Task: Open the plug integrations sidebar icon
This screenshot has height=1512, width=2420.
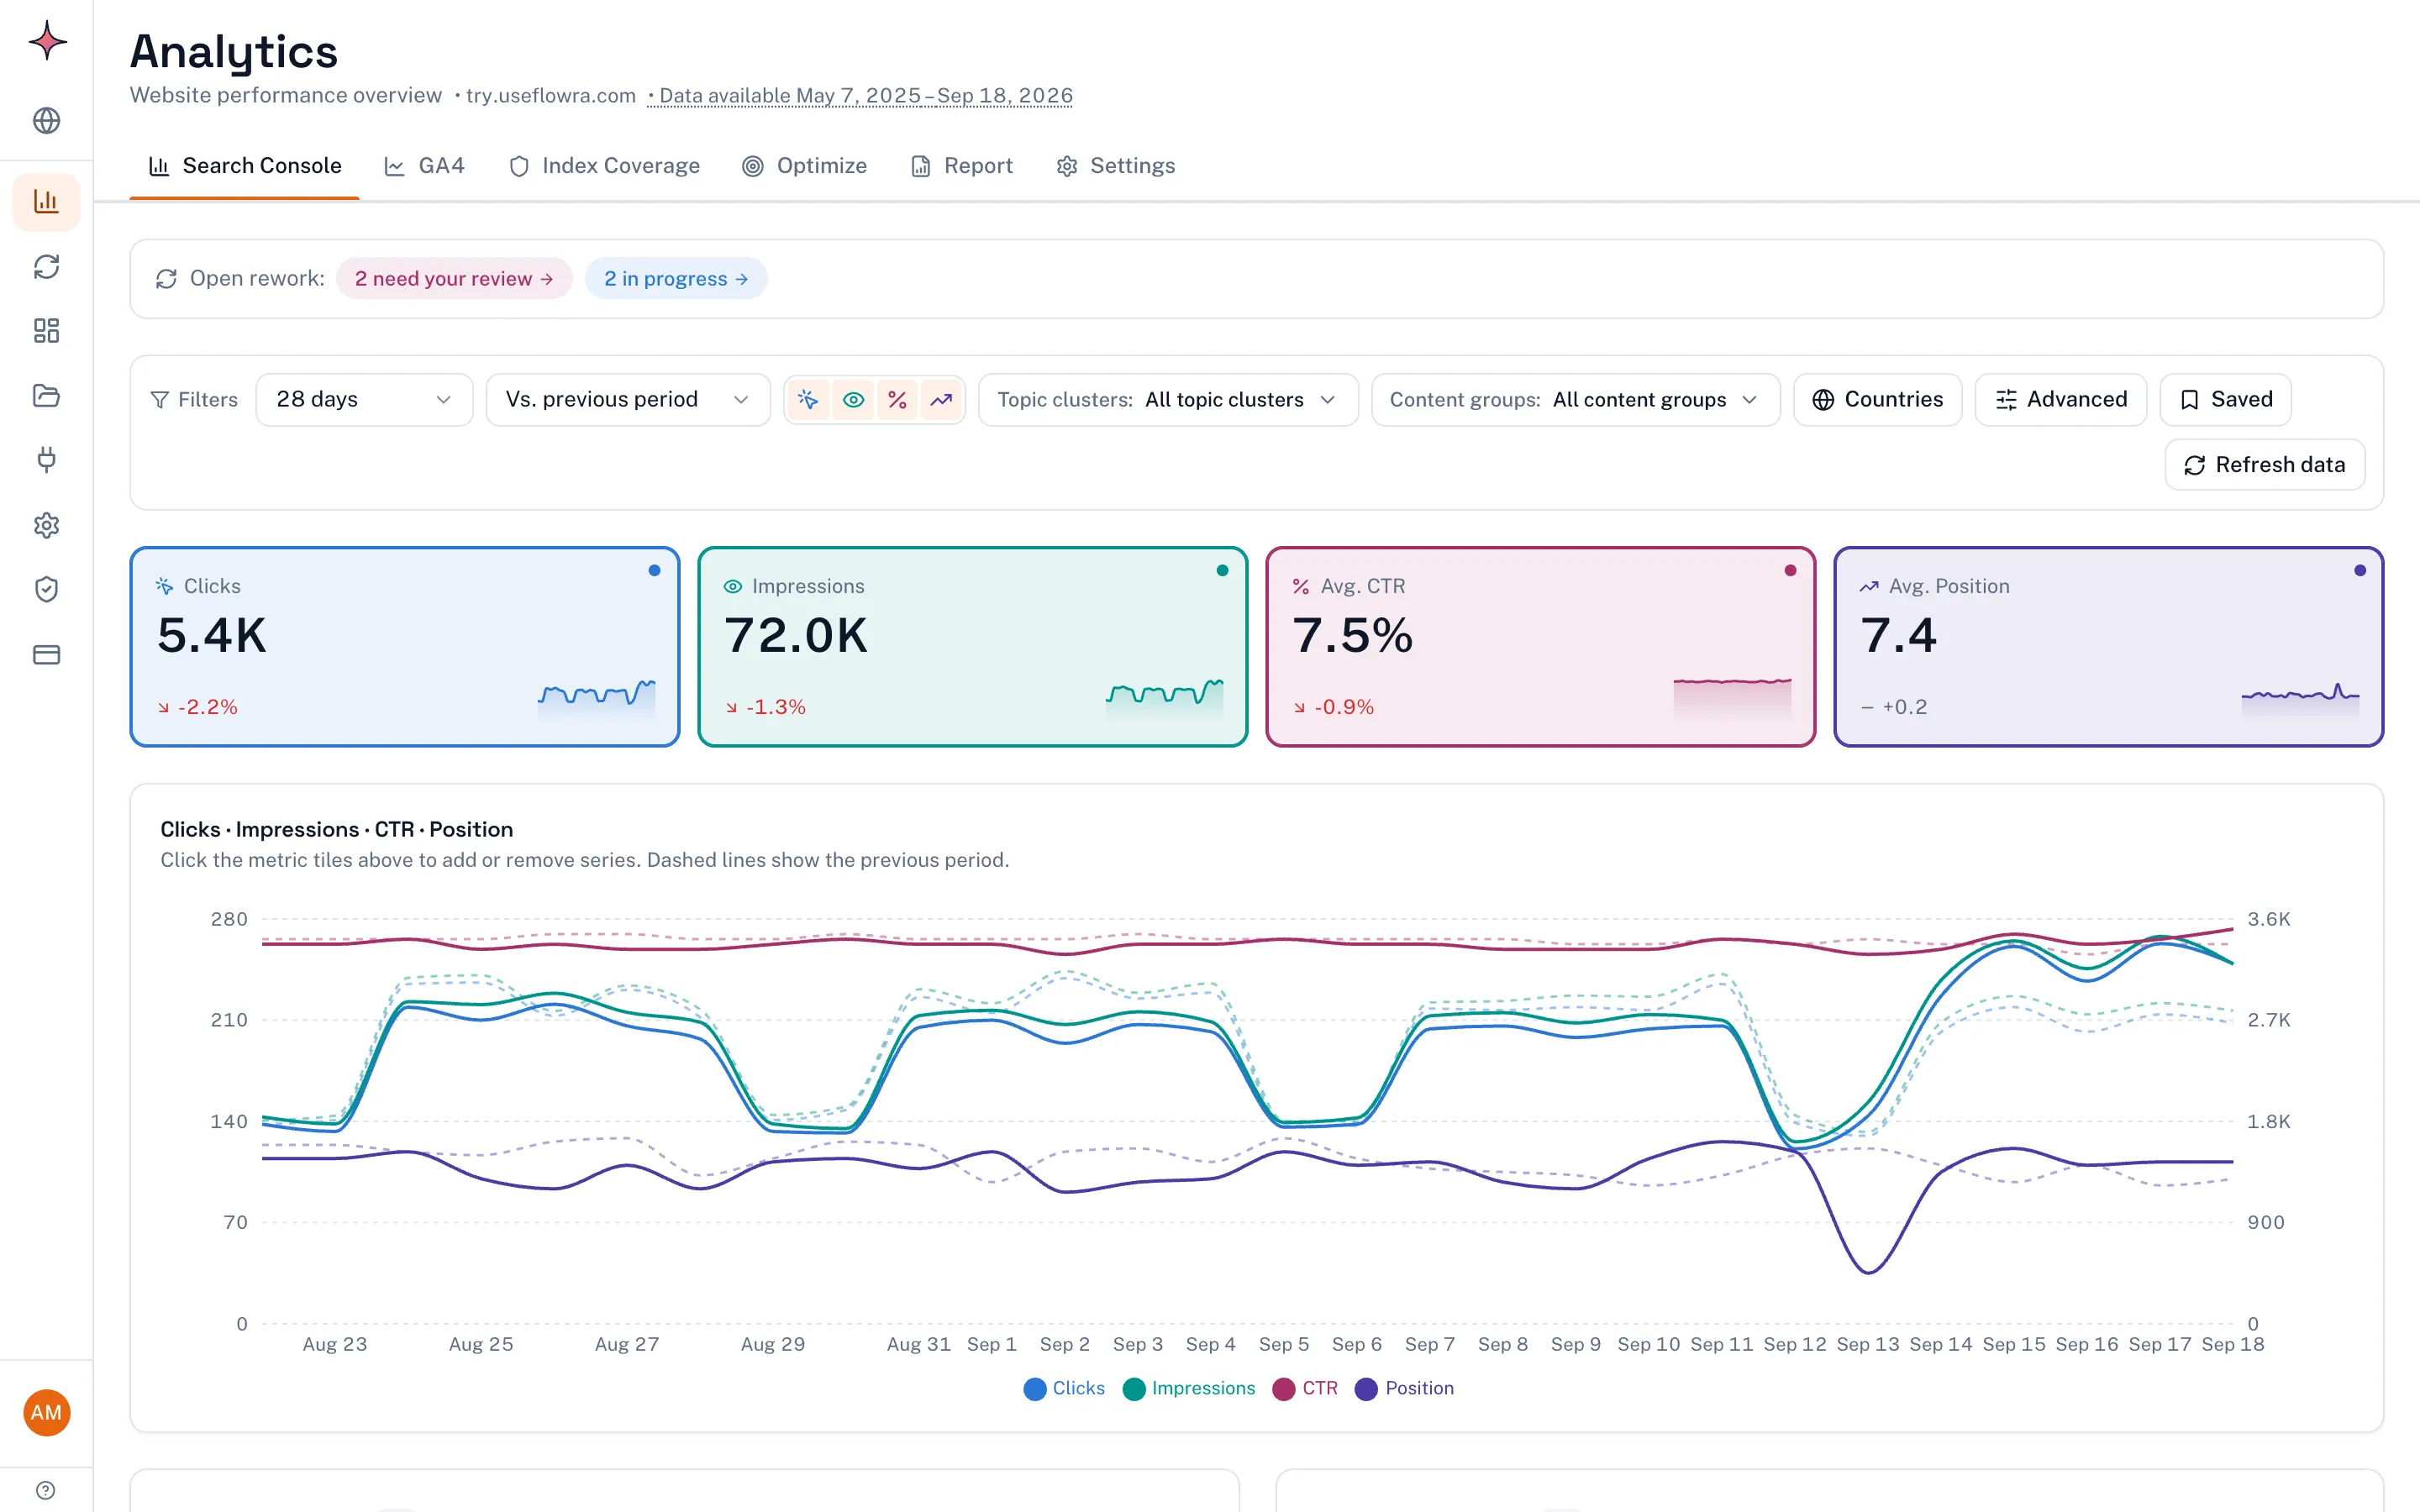Action: [x=47, y=460]
